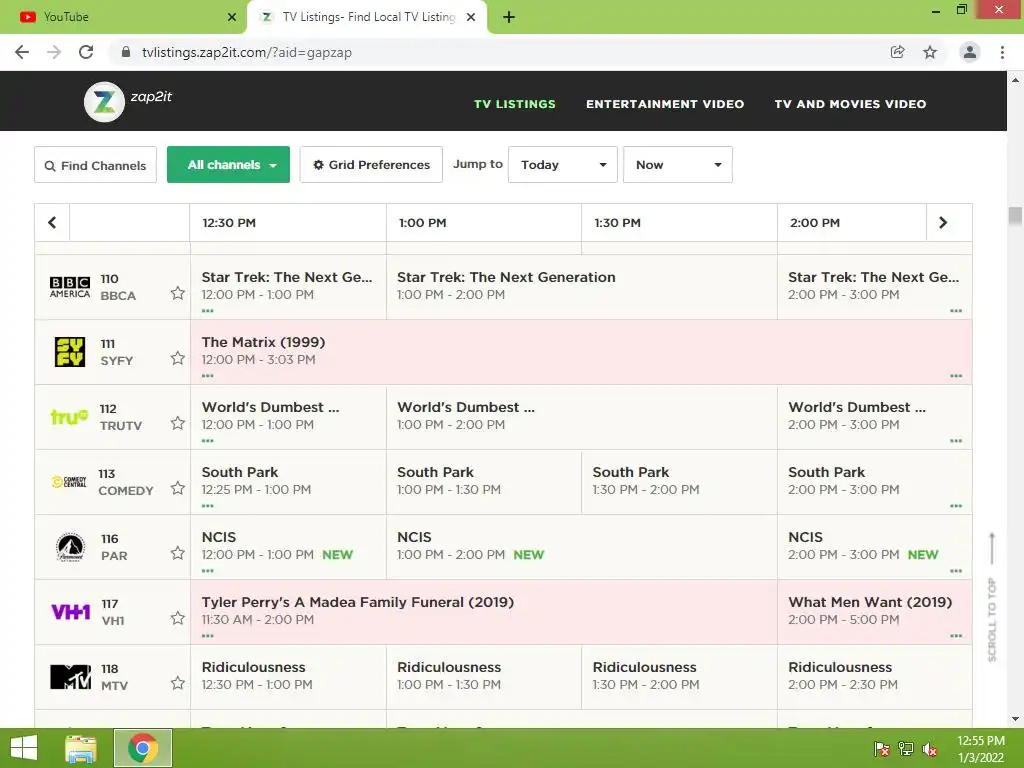Expand details for Star Trek 12:00 PM show
Viewport: 1024px width, 768px height.
208,311
